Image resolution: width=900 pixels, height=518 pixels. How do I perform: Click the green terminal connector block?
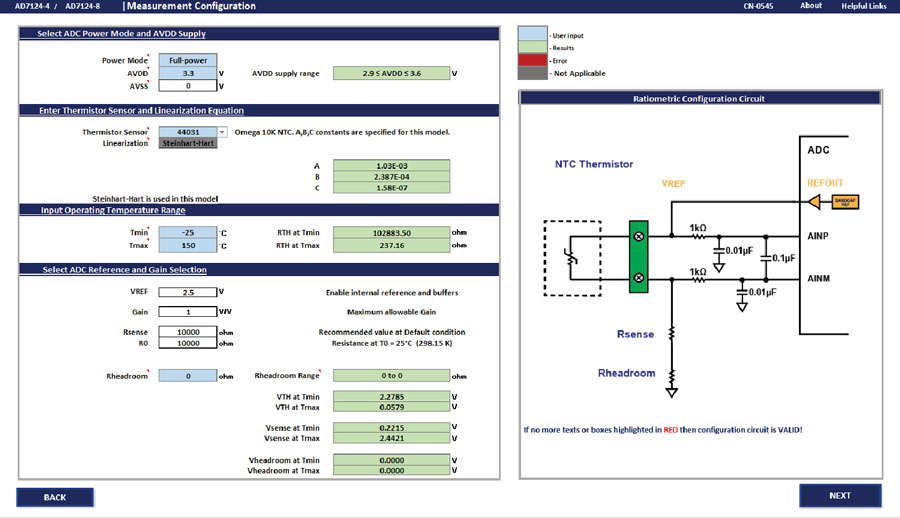(639, 257)
